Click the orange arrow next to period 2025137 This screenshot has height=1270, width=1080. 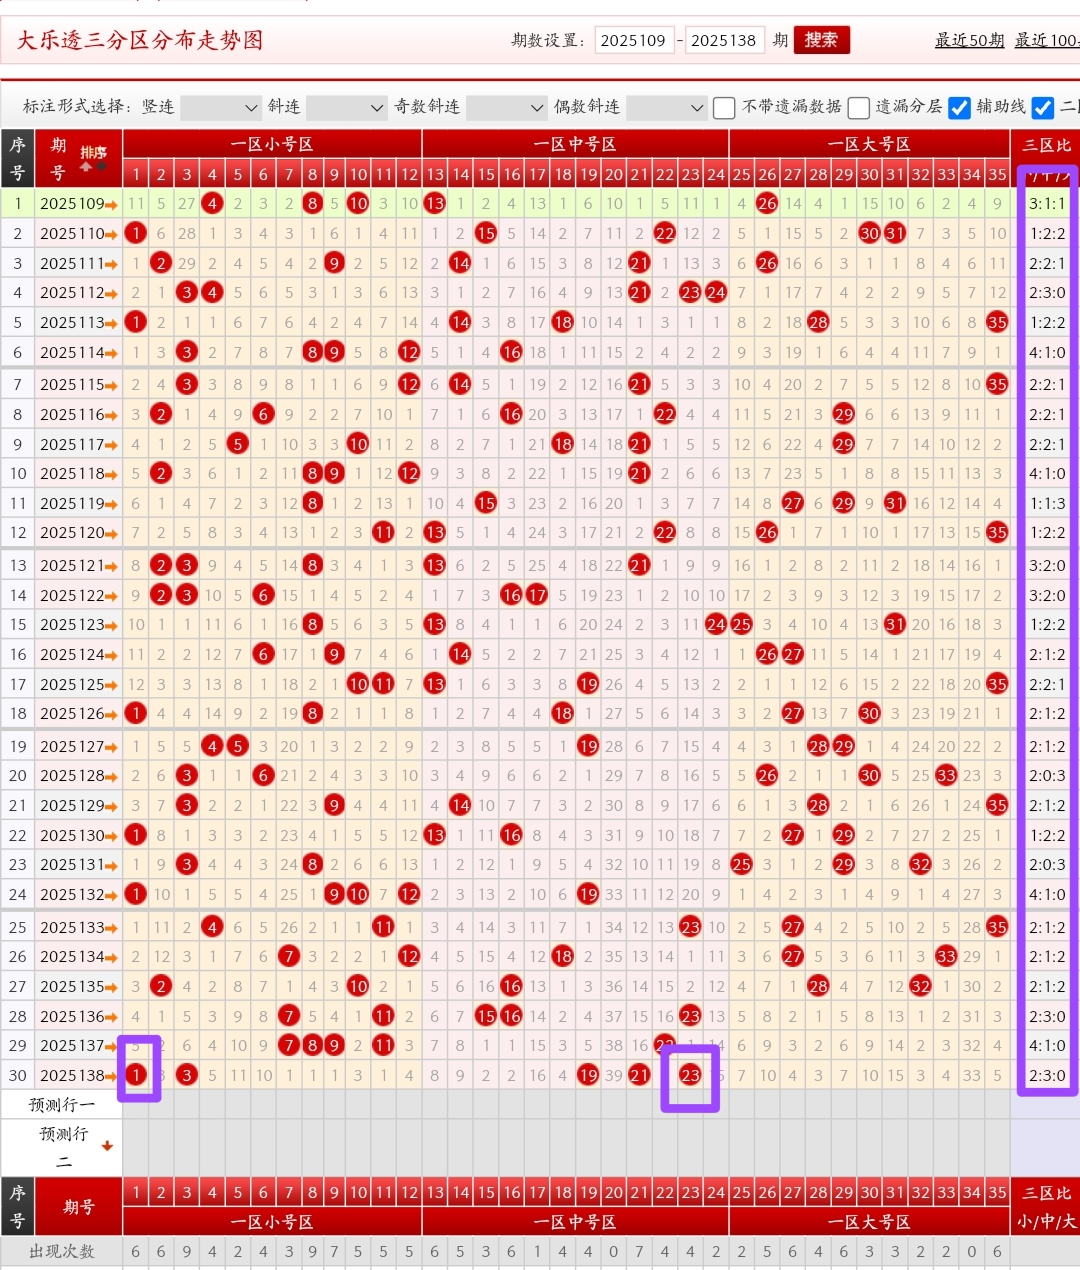[112, 1047]
